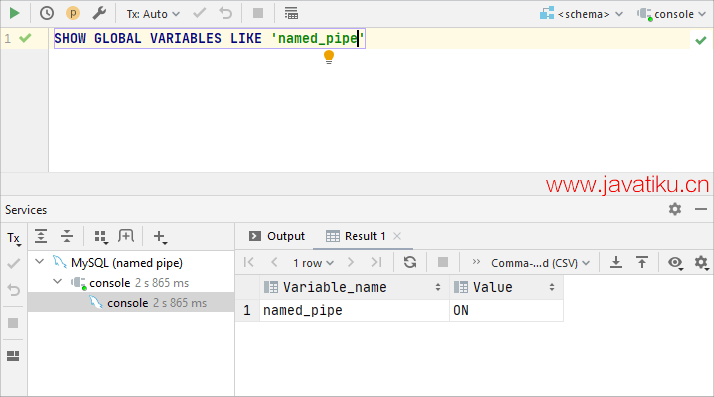Hide the Services panel with minus icon
This screenshot has width=714, height=397.
(x=701, y=209)
